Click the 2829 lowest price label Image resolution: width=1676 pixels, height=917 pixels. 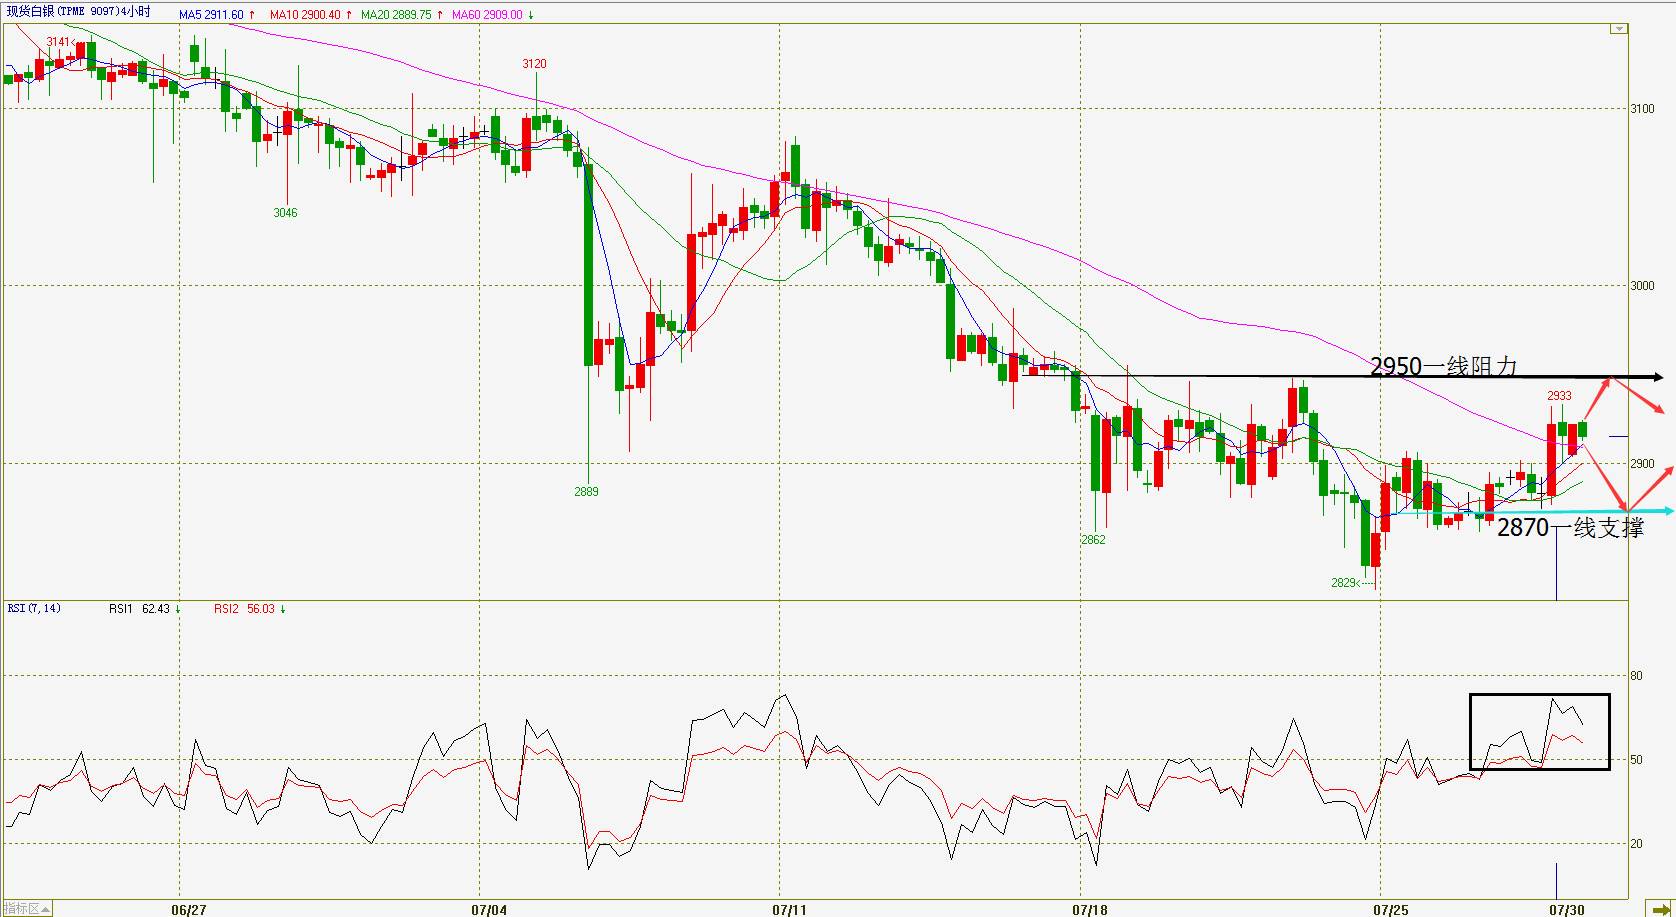[x=1344, y=583]
